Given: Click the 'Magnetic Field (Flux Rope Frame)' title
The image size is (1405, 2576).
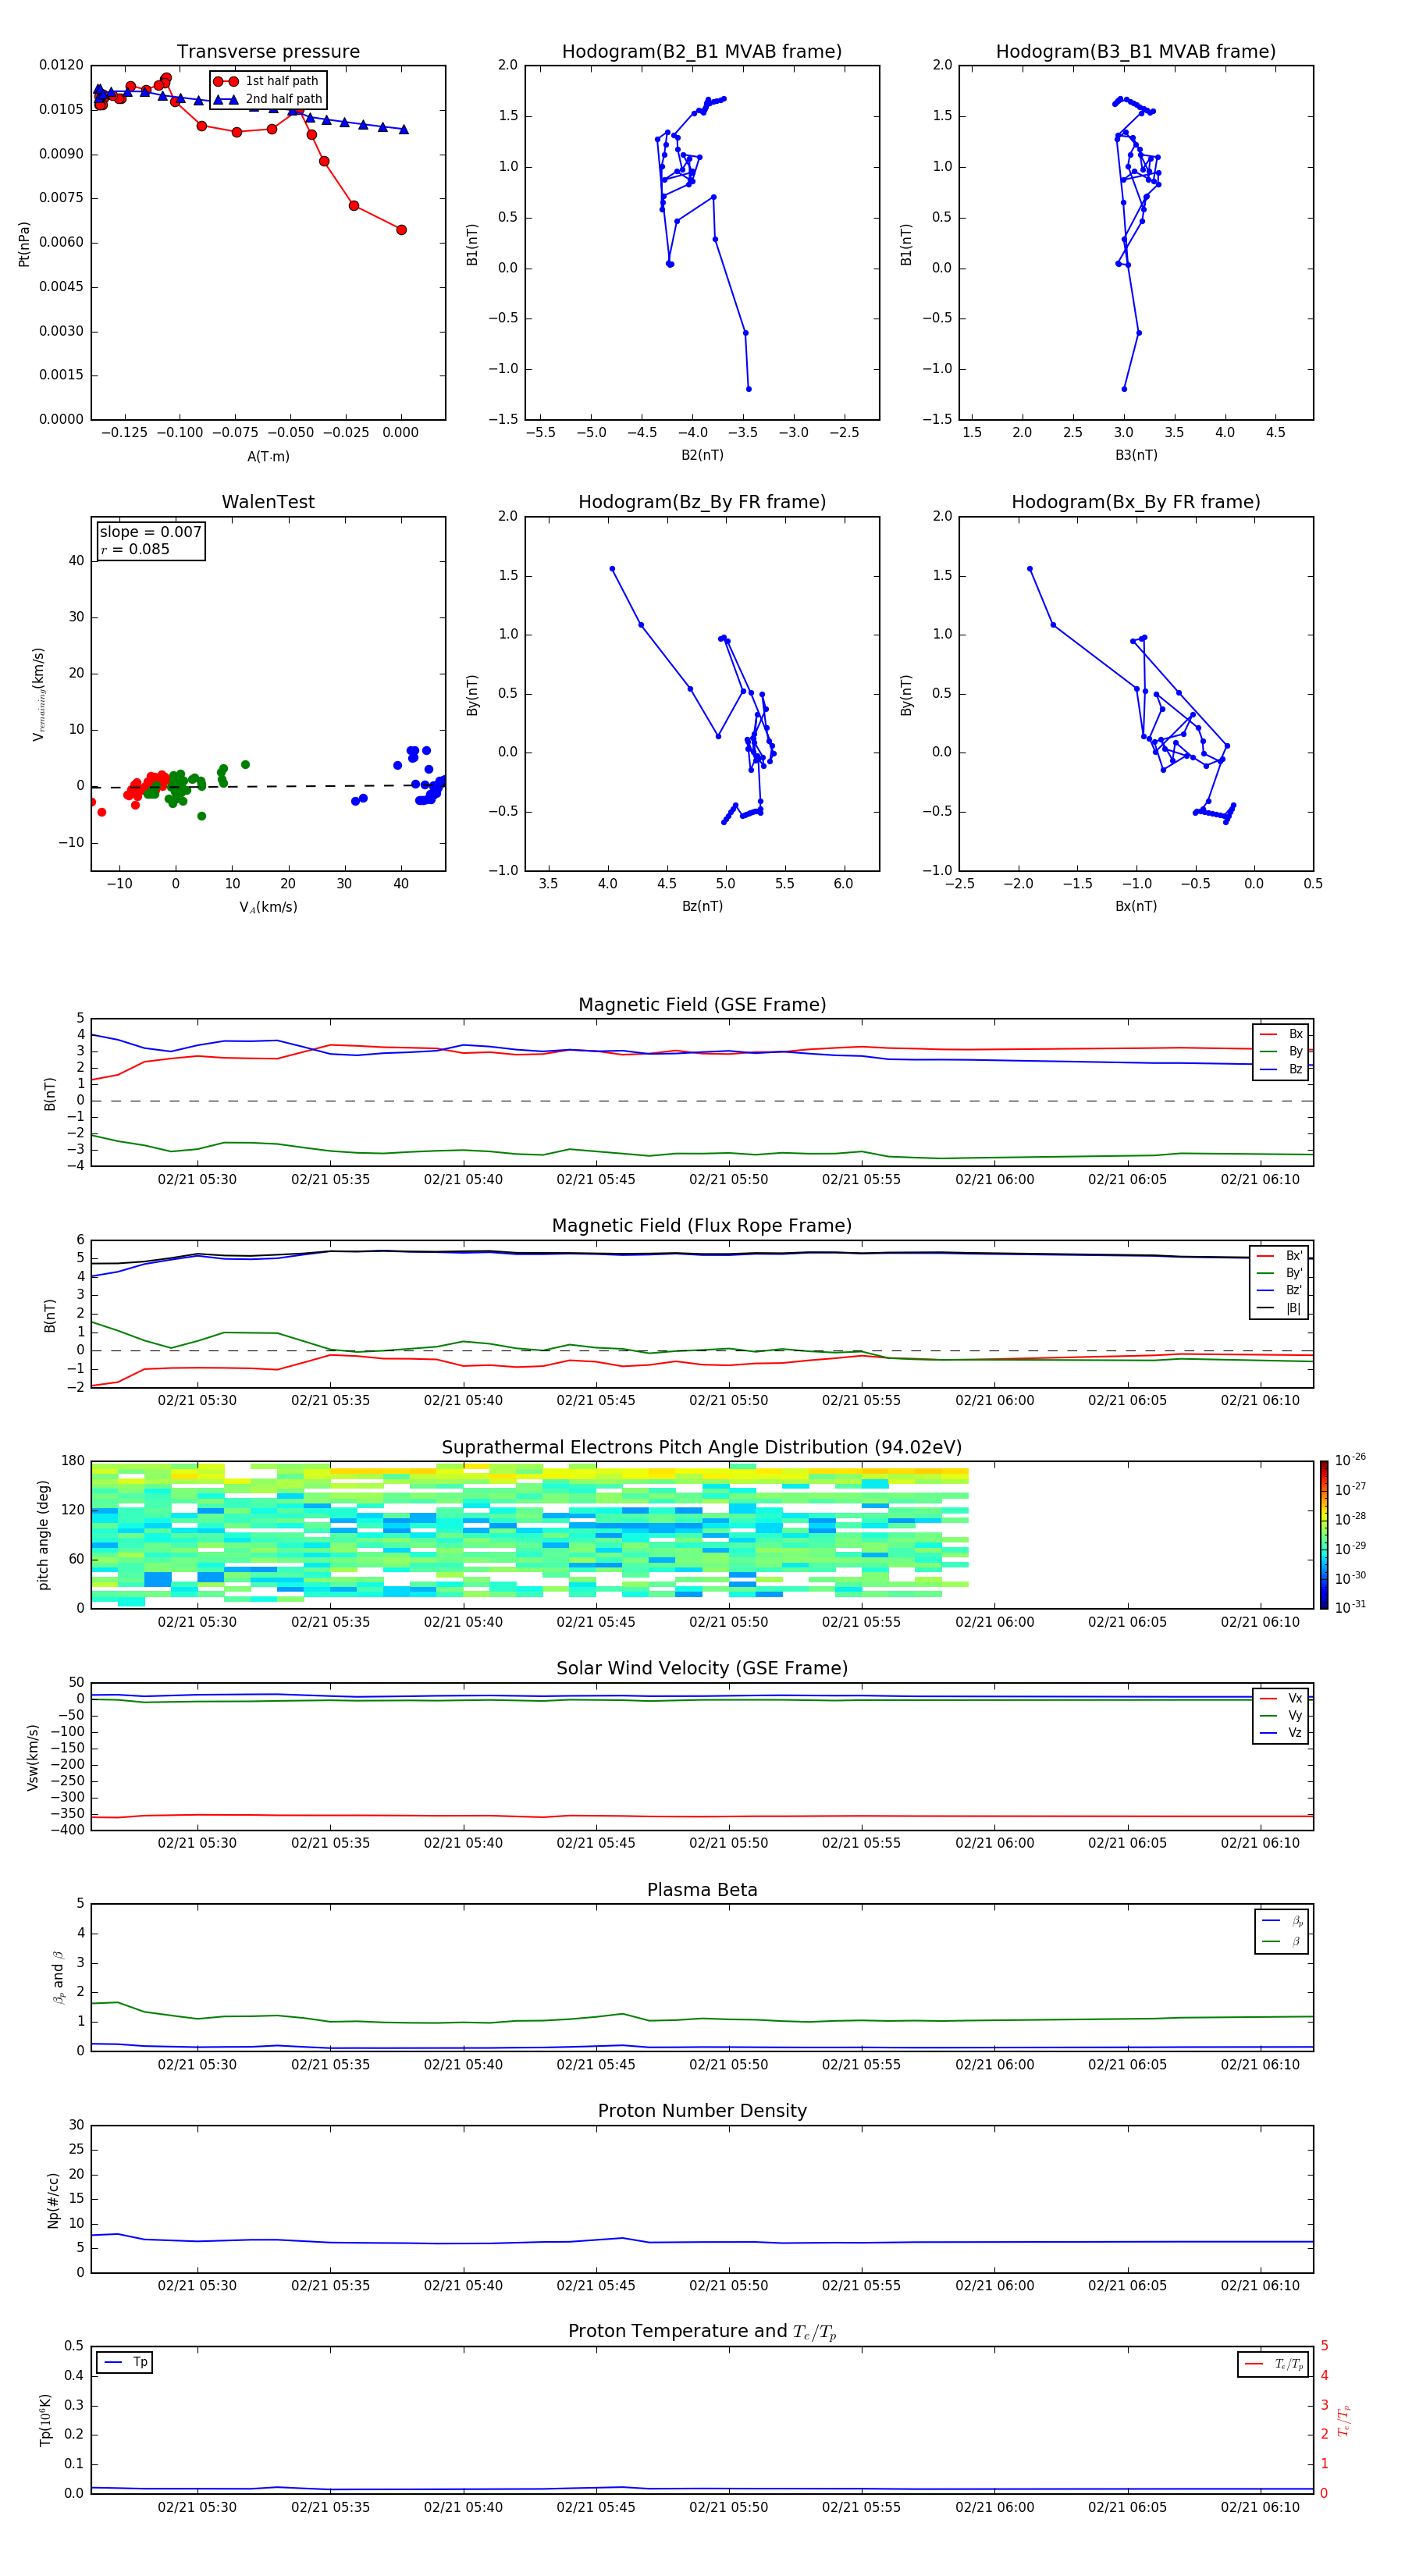Looking at the screenshot, I should pyautogui.click(x=702, y=1226).
